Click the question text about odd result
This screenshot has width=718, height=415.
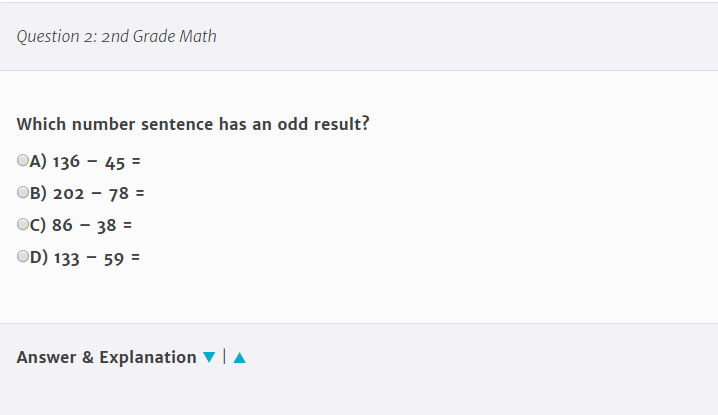[193, 125]
